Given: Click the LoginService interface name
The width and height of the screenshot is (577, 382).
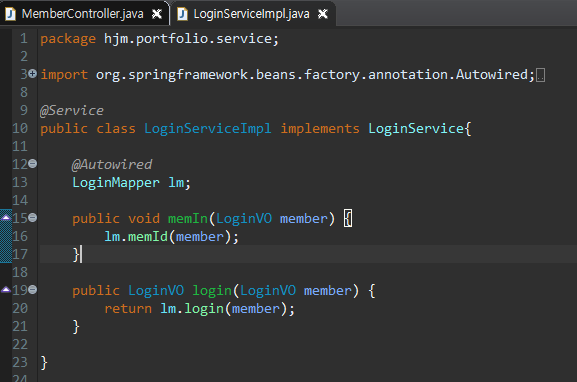Looking at the screenshot, I should [x=416, y=128].
